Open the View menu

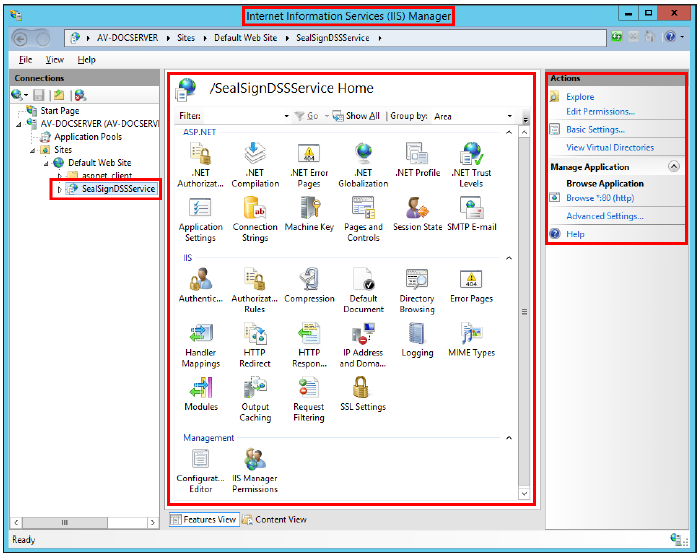pos(54,60)
